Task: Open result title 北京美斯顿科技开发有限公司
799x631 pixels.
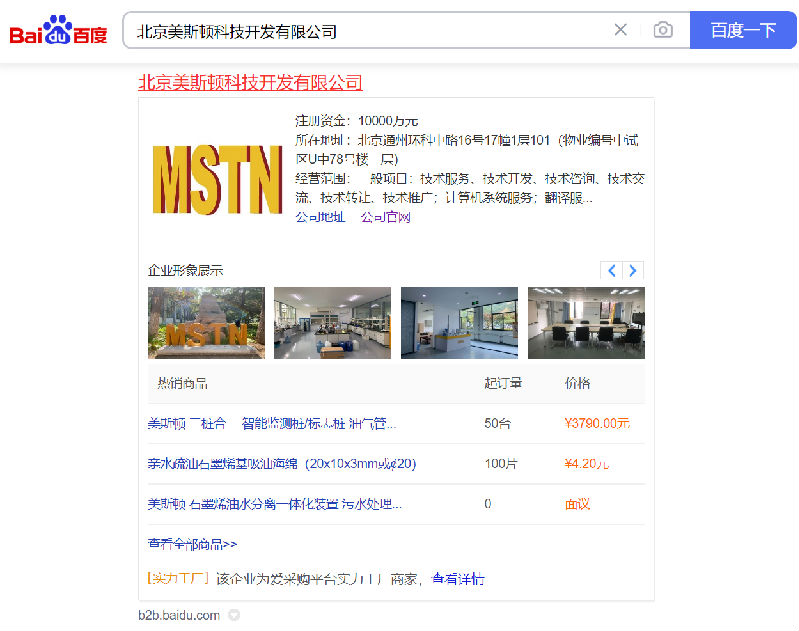Action: [250, 82]
